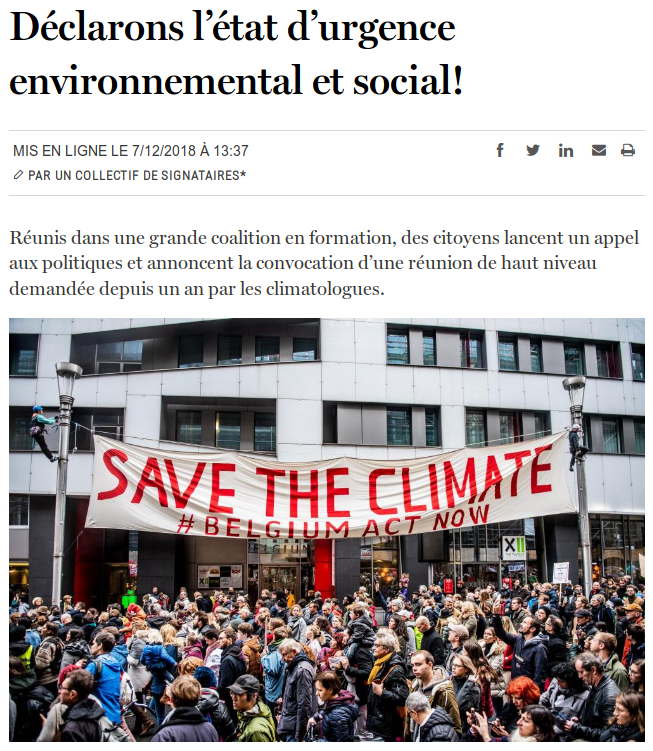Share the article on Twitter

pos(533,150)
